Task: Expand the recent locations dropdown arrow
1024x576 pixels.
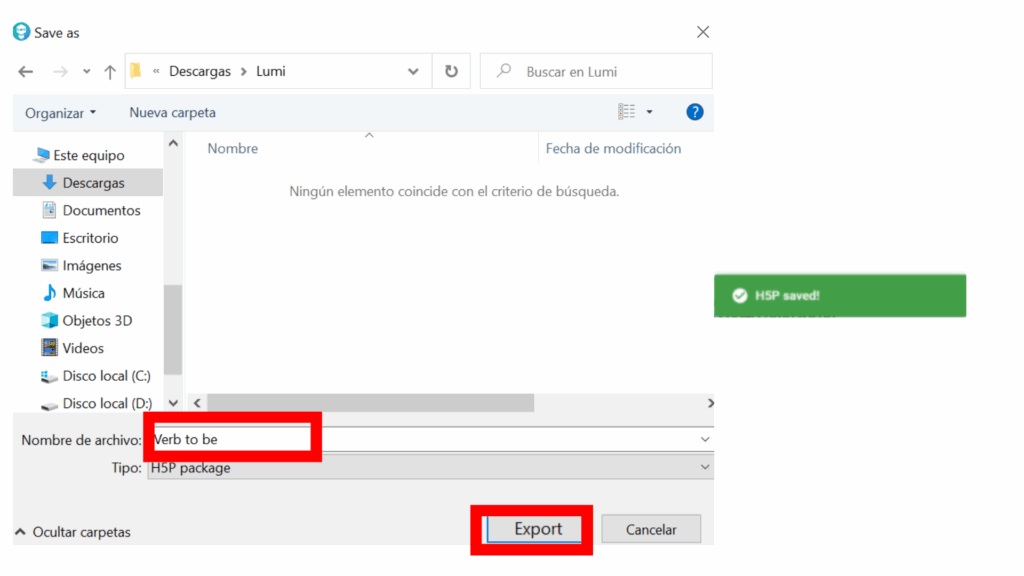Action: point(87,72)
